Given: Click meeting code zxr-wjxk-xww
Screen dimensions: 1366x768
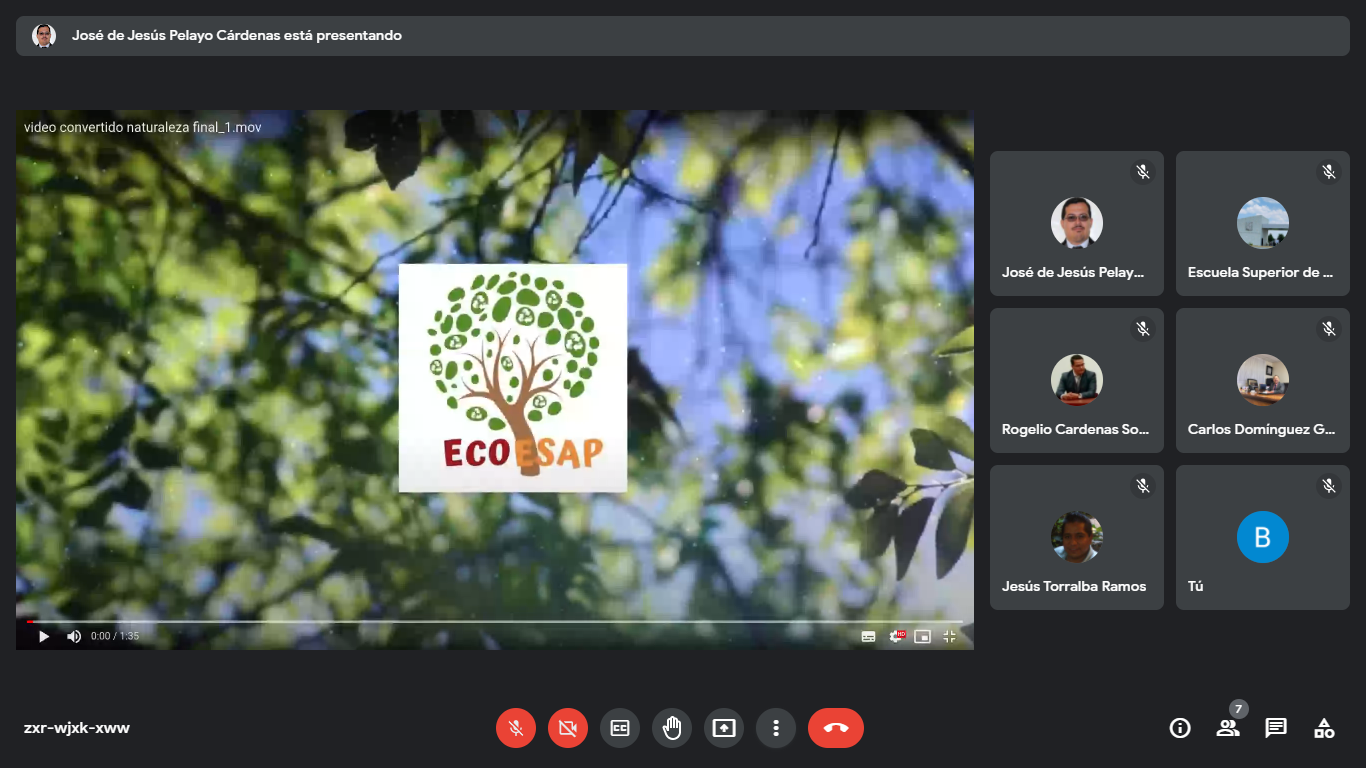Looking at the screenshot, I should pyautogui.click(x=77, y=728).
